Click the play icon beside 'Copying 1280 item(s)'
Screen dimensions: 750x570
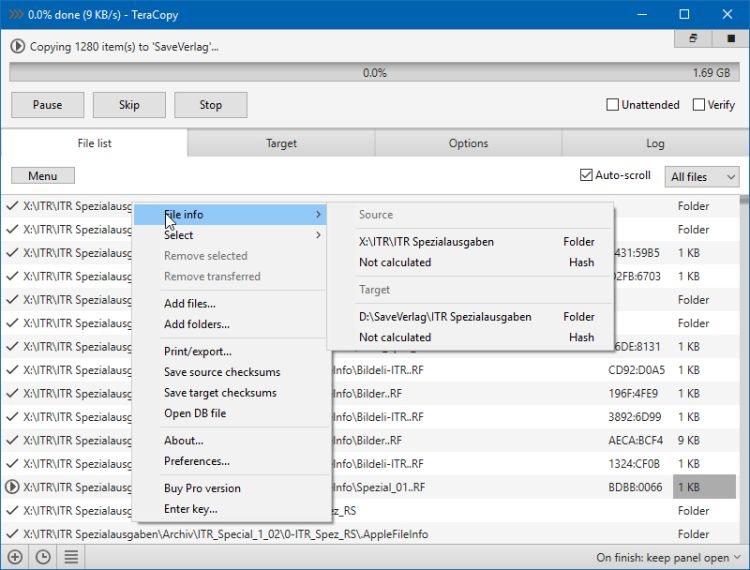18,46
